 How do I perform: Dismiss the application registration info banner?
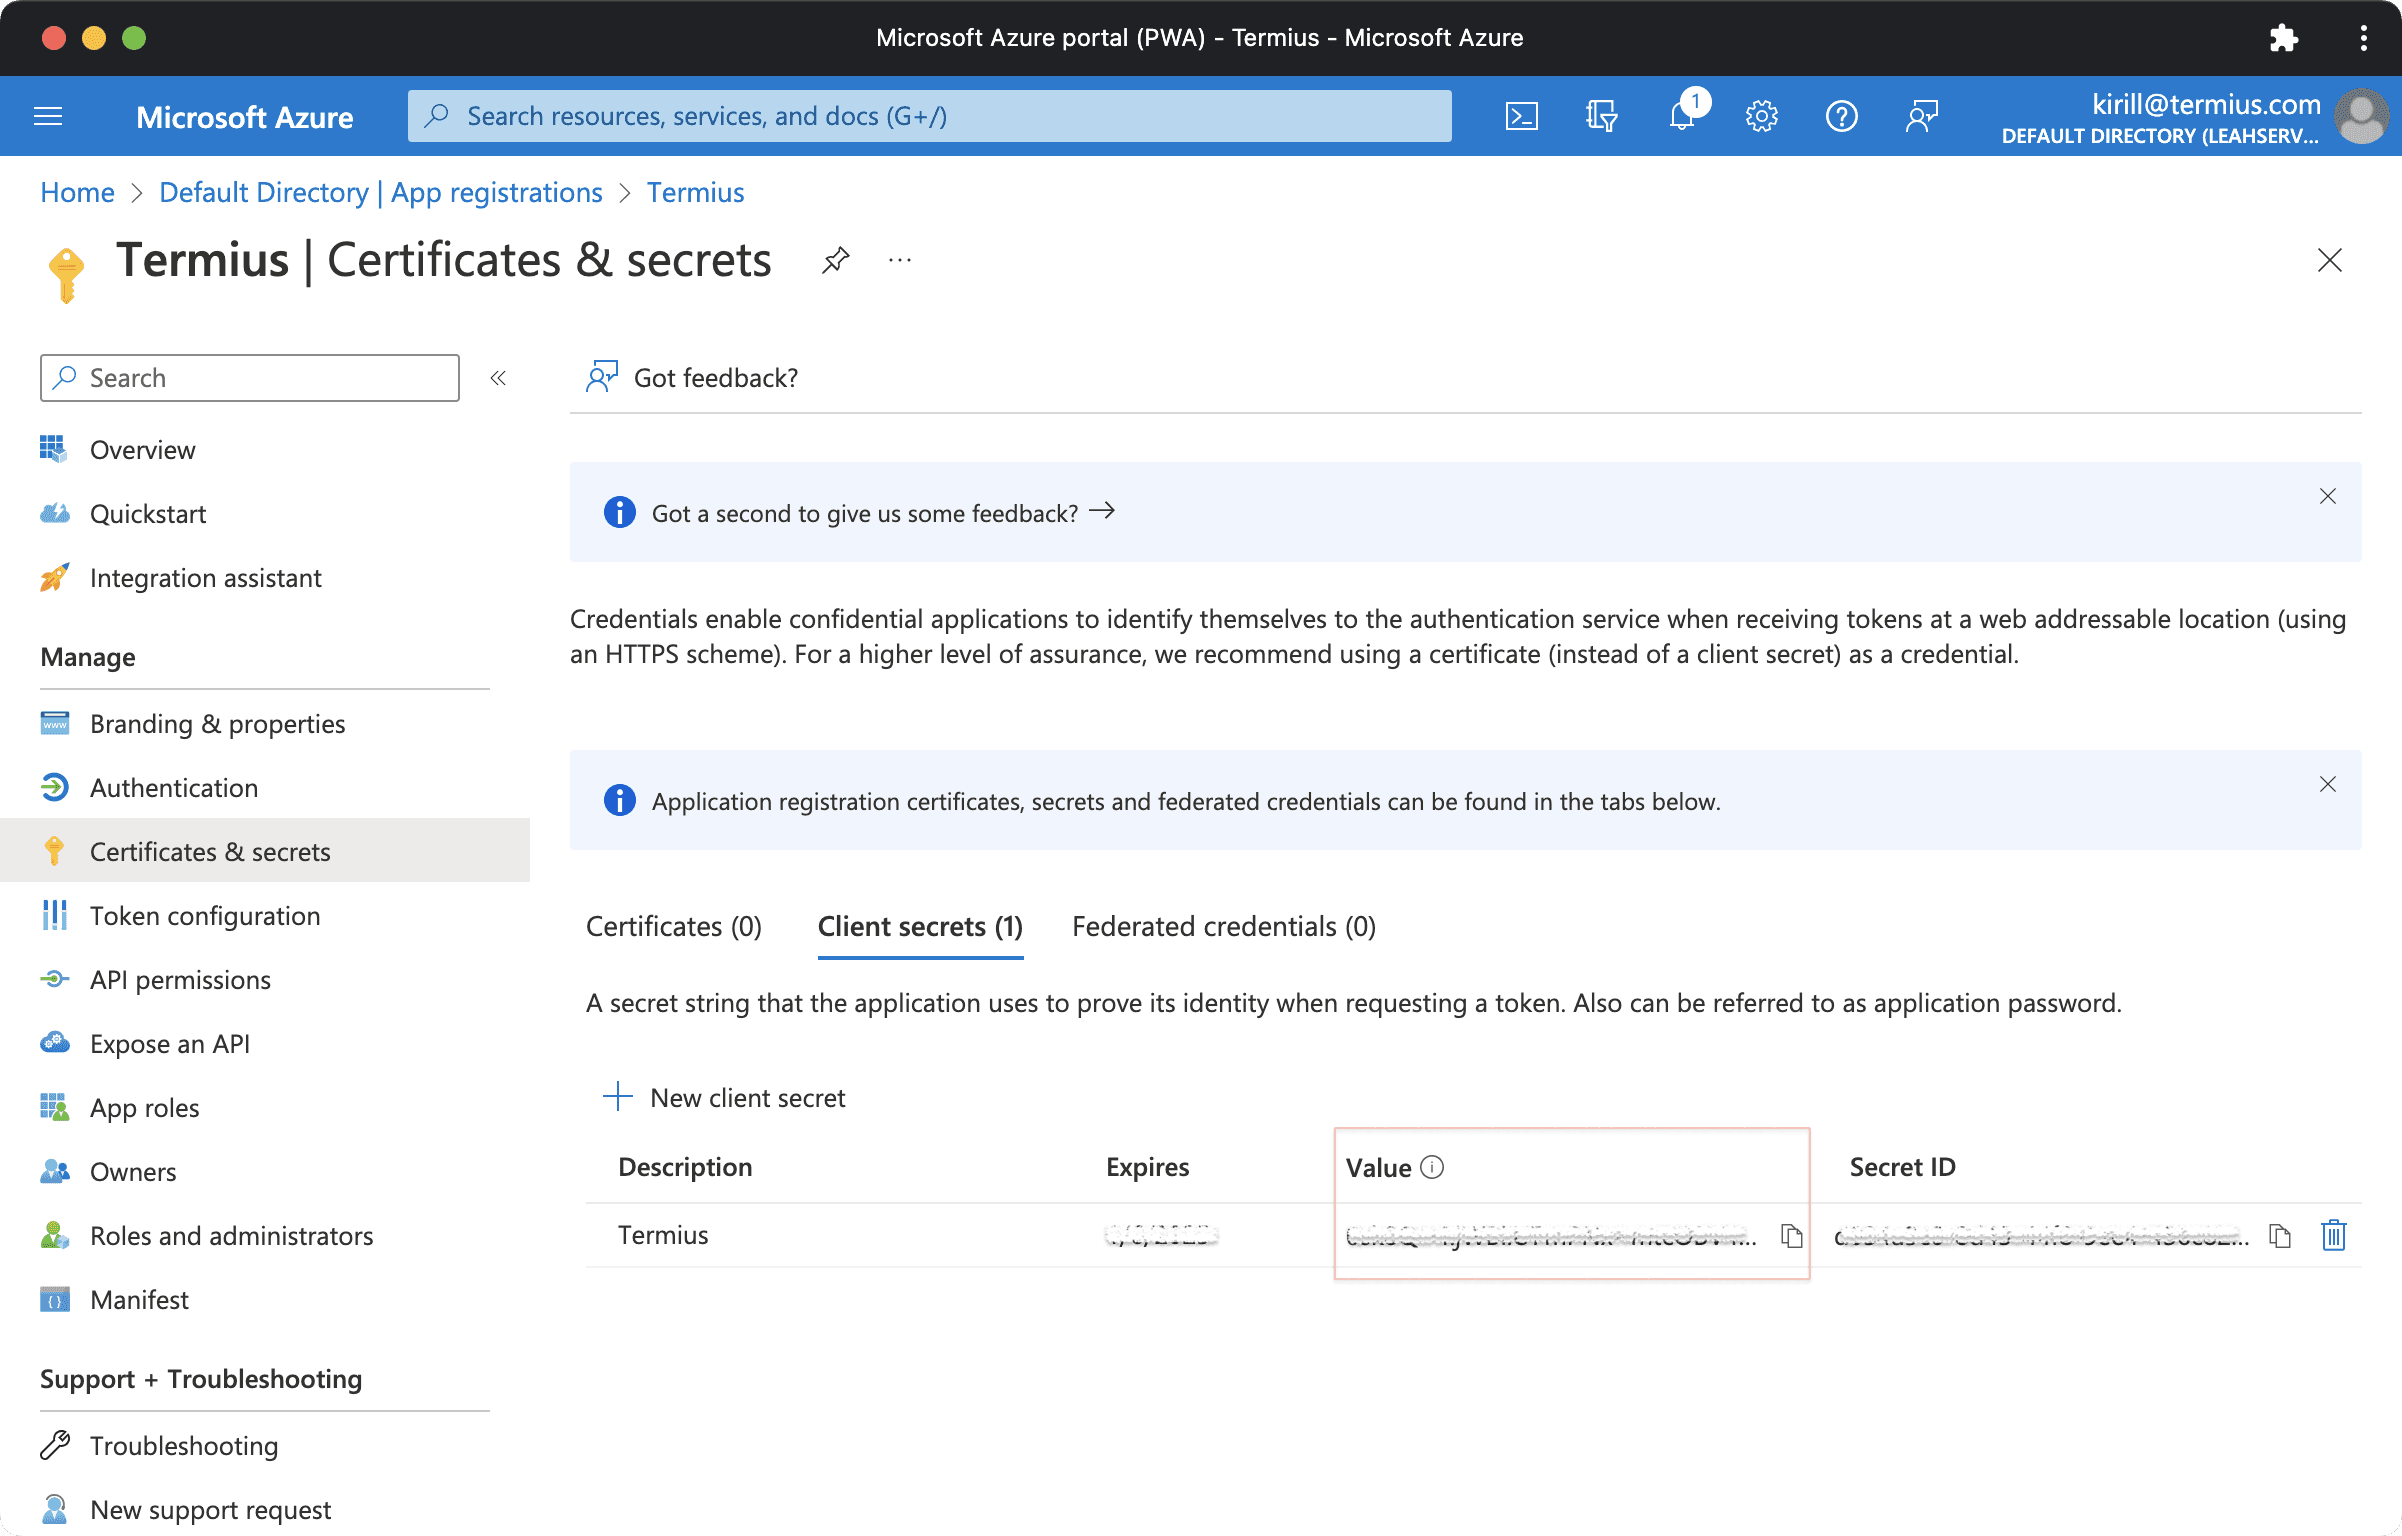[2328, 785]
